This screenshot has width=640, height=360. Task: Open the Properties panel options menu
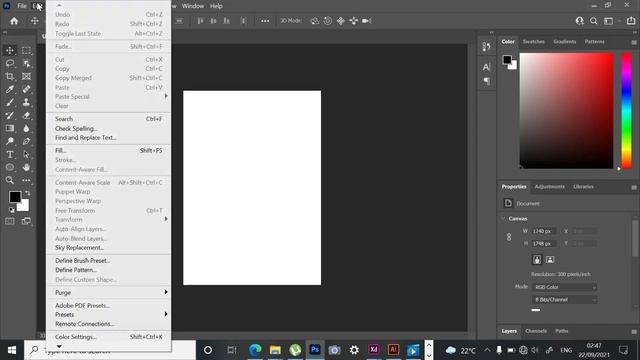tap(634, 187)
